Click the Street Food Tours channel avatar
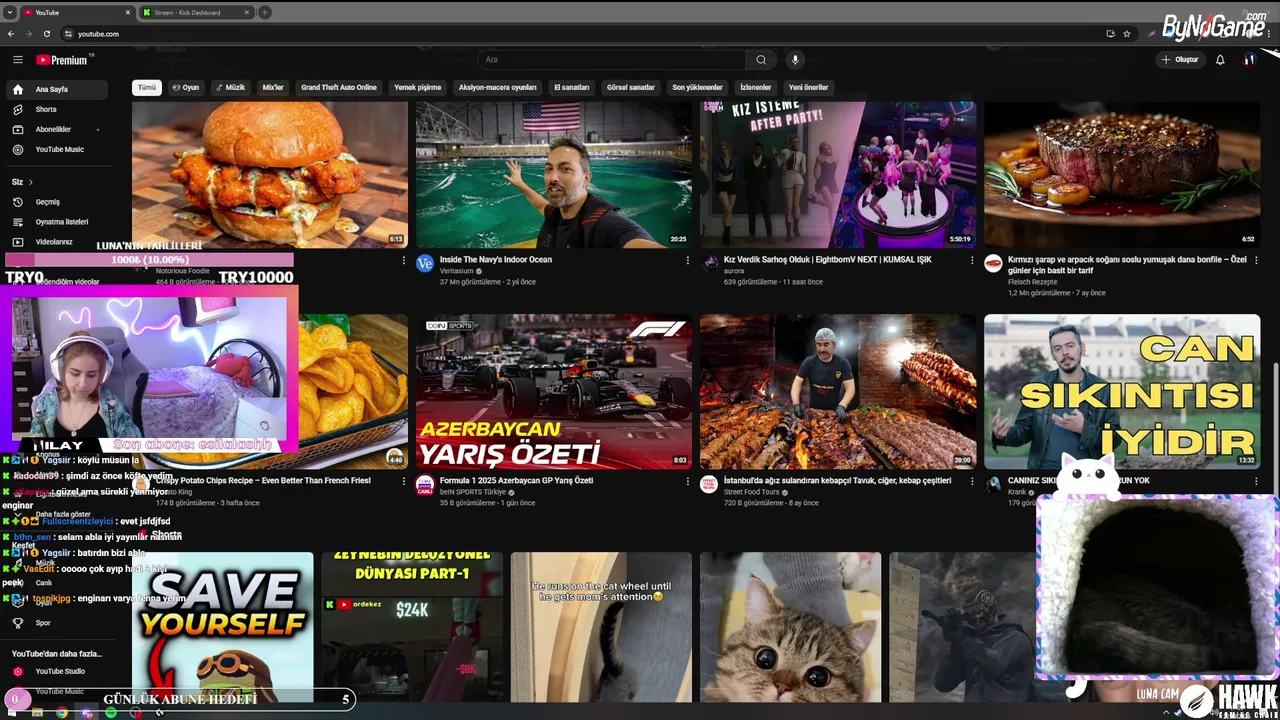Image resolution: width=1280 pixels, height=720 pixels. [709, 484]
